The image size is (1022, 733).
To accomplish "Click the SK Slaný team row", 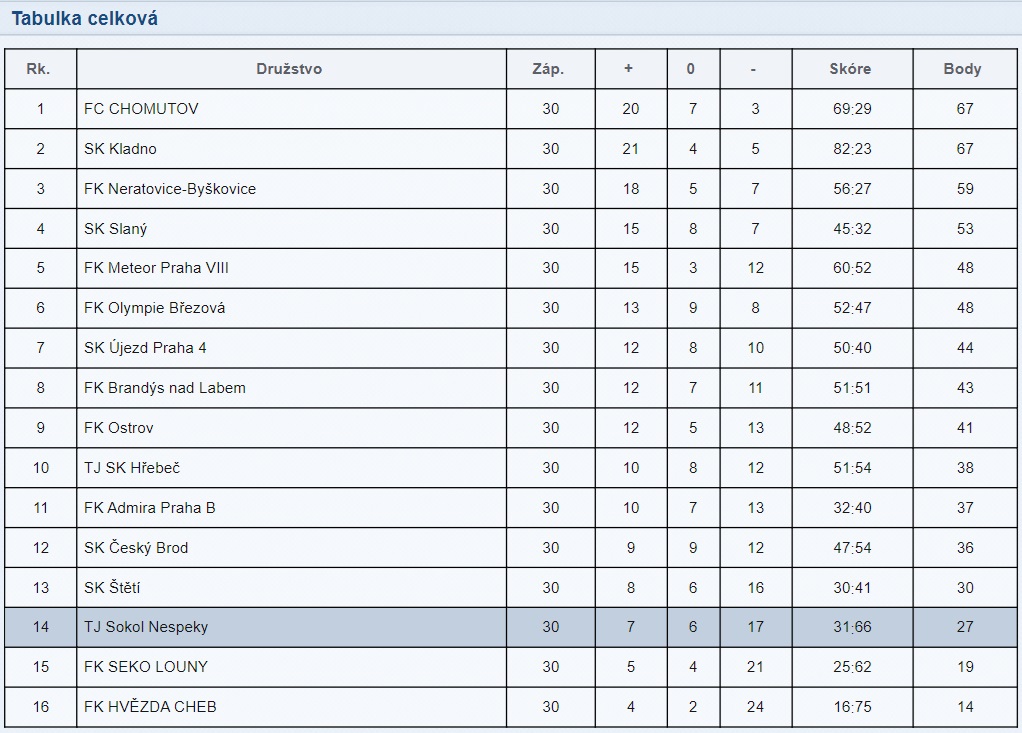I will [x=115, y=228].
